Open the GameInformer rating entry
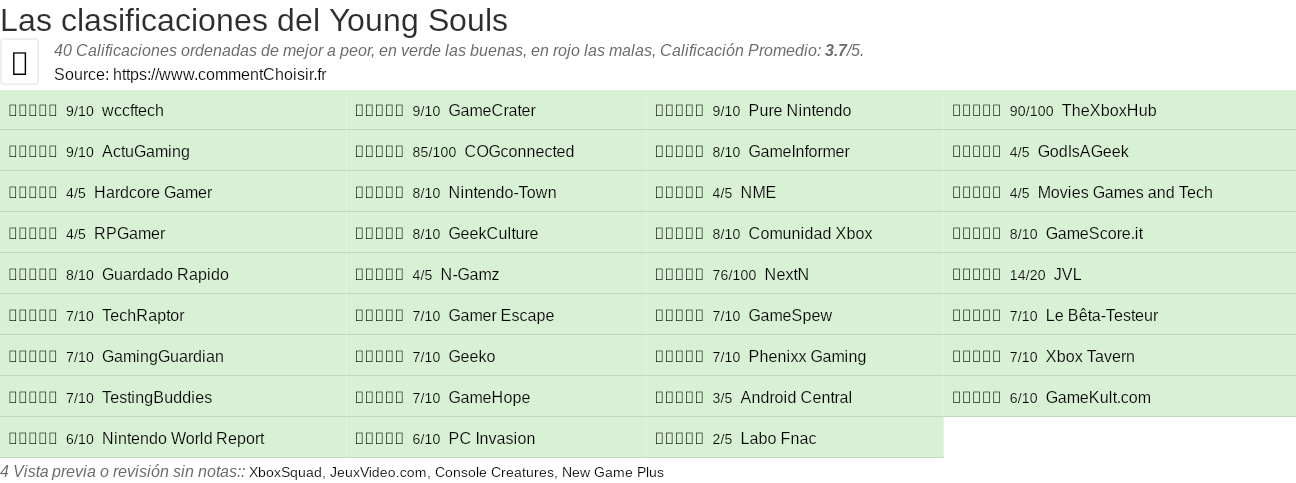1296x483 pixels. click(798, 152)
